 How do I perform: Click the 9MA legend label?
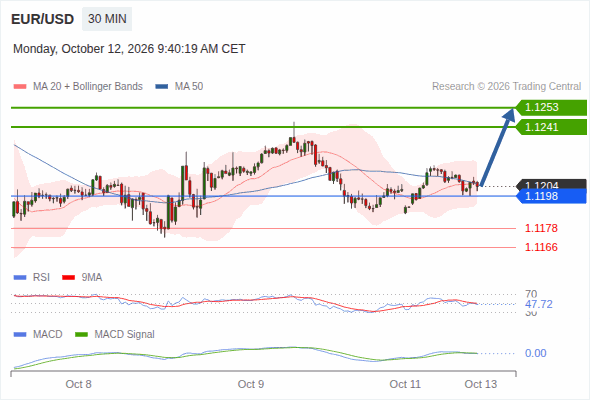coord(92,278)
